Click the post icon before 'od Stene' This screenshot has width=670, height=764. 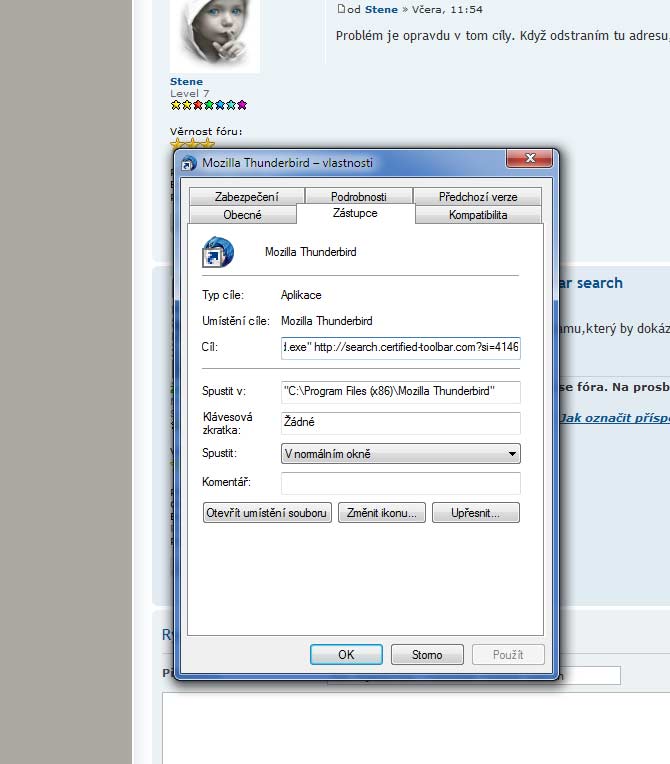(x=341, y=8)
